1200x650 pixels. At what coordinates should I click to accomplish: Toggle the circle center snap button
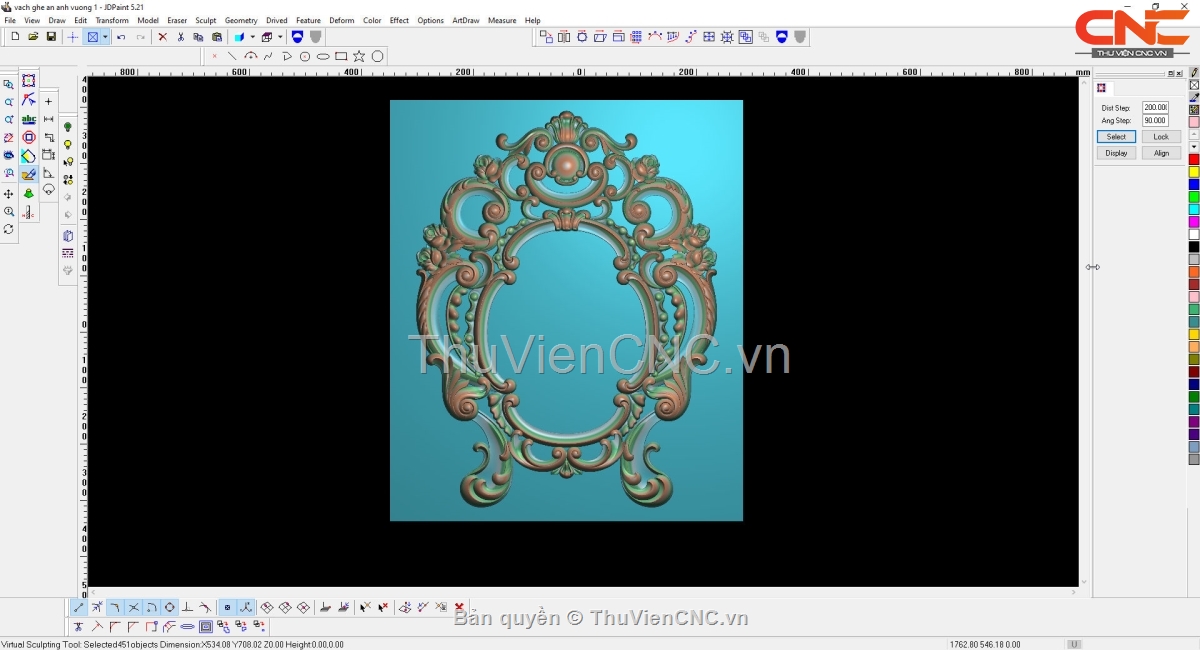pos(169,607)
